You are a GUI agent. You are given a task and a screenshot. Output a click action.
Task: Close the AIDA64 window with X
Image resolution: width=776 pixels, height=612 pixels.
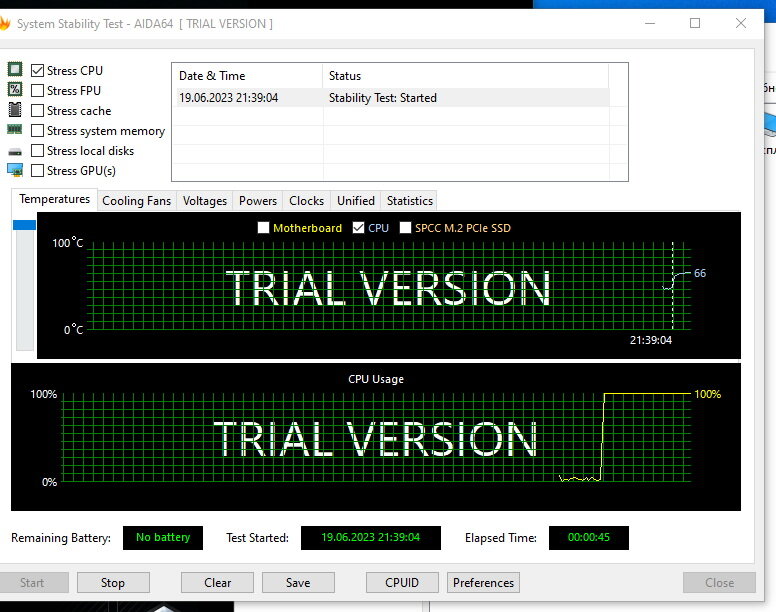click(x=741, y=23)
